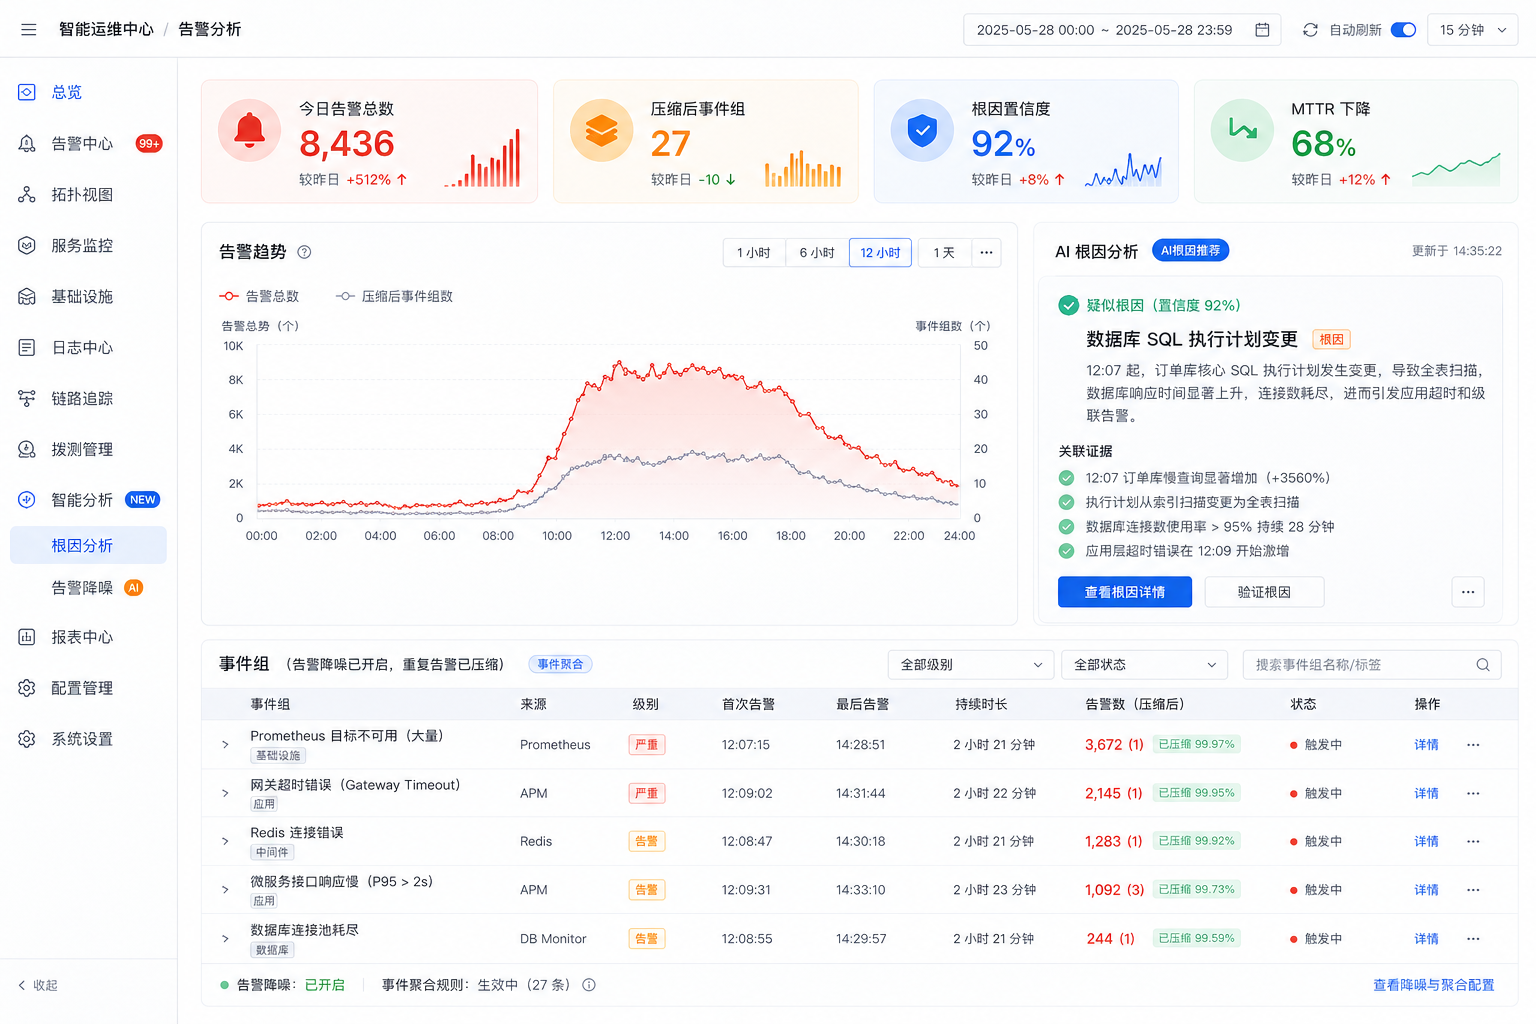
Task: Open the 根因分析 submenu item
Action: (x=88, y=545)
